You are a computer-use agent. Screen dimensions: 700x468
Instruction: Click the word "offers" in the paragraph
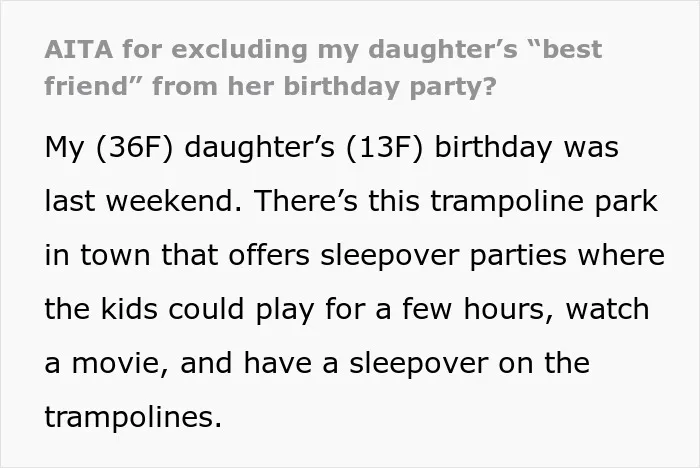coord(269,255)
